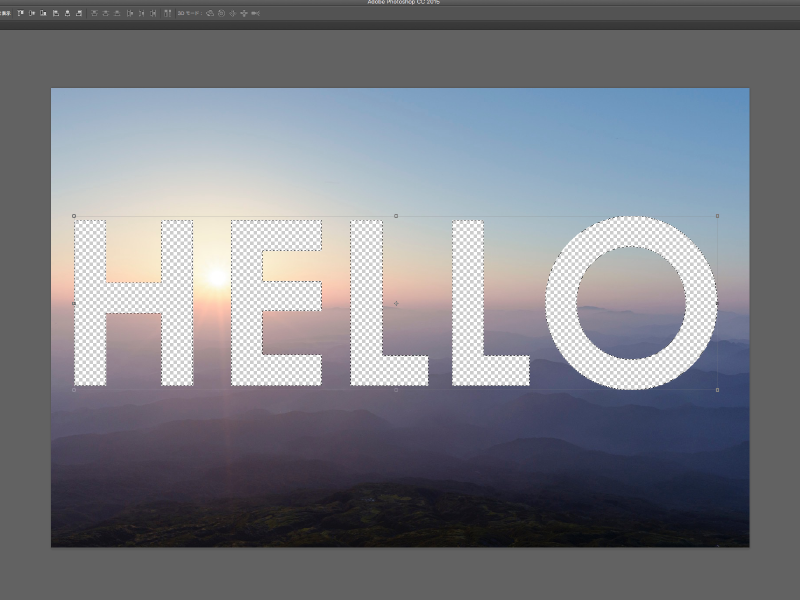Hit the Align right edges icon
Viewport: 800px width, 600px height.
click(80, 13)
